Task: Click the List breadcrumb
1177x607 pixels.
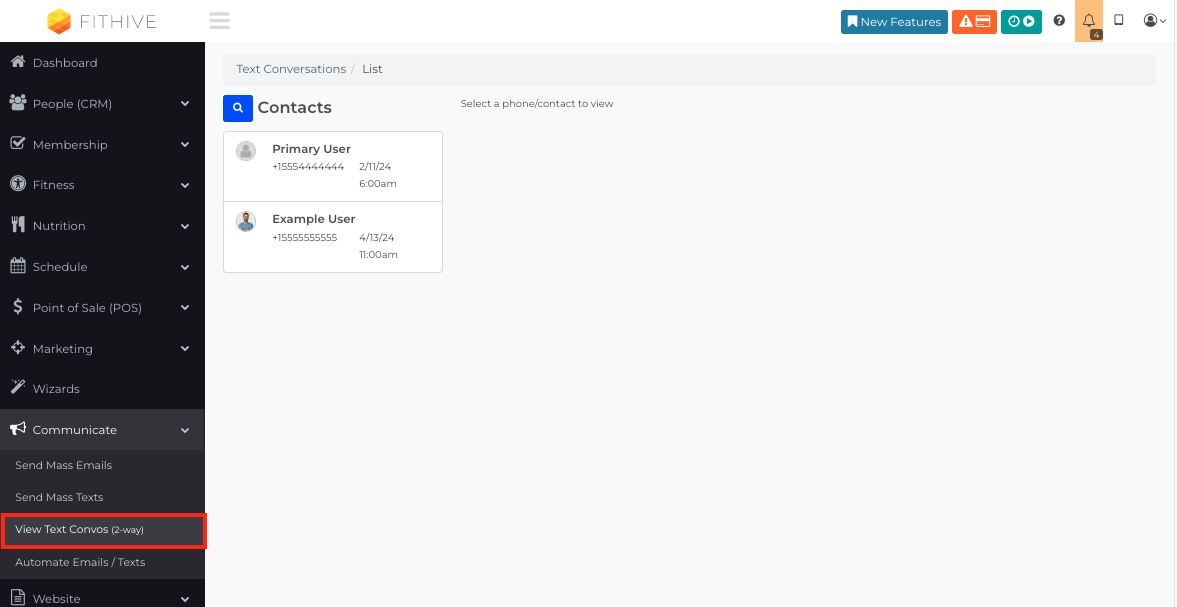Action: pos(372,69)
